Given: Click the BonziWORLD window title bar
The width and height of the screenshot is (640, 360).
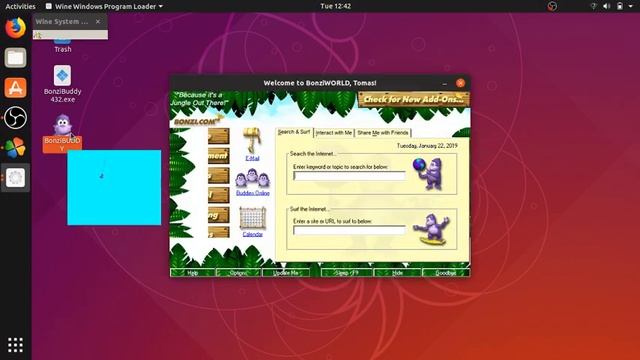Looking at the screenshot, I should coord(320,83).
